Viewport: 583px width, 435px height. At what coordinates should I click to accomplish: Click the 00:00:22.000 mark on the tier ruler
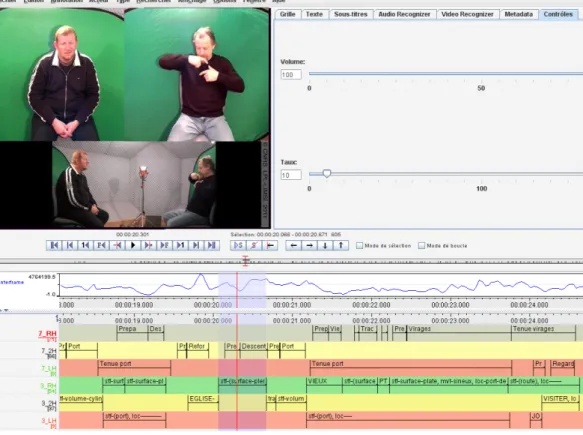371,320
